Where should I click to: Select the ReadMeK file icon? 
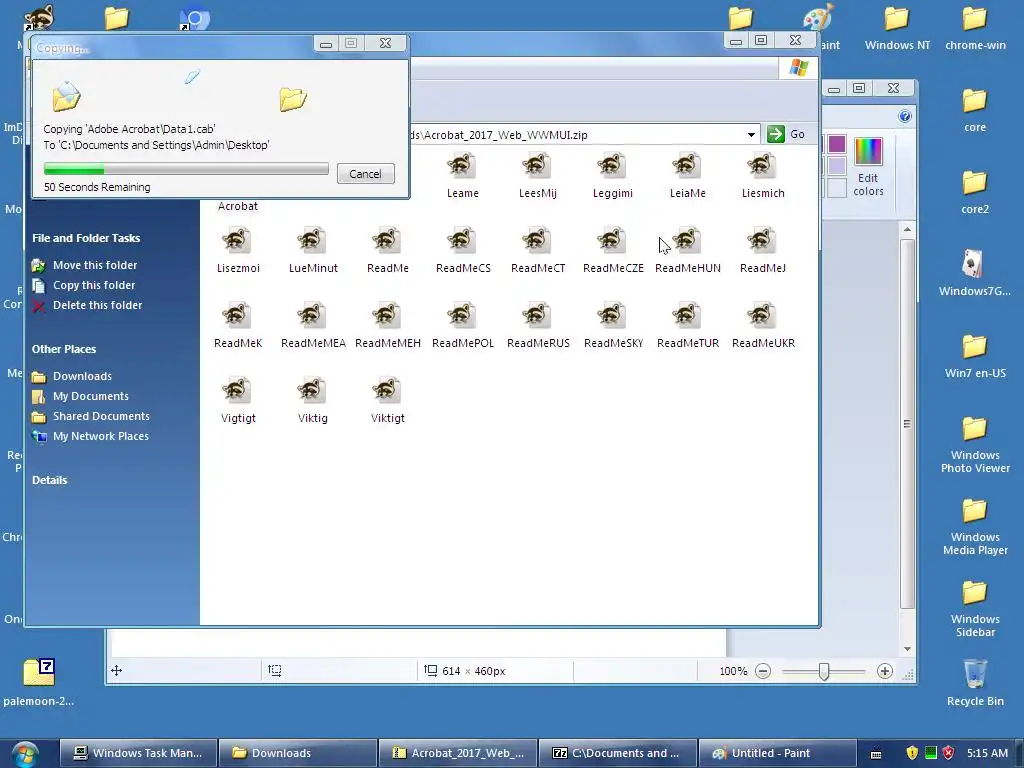pyautogui.click(x=238, y=316)
